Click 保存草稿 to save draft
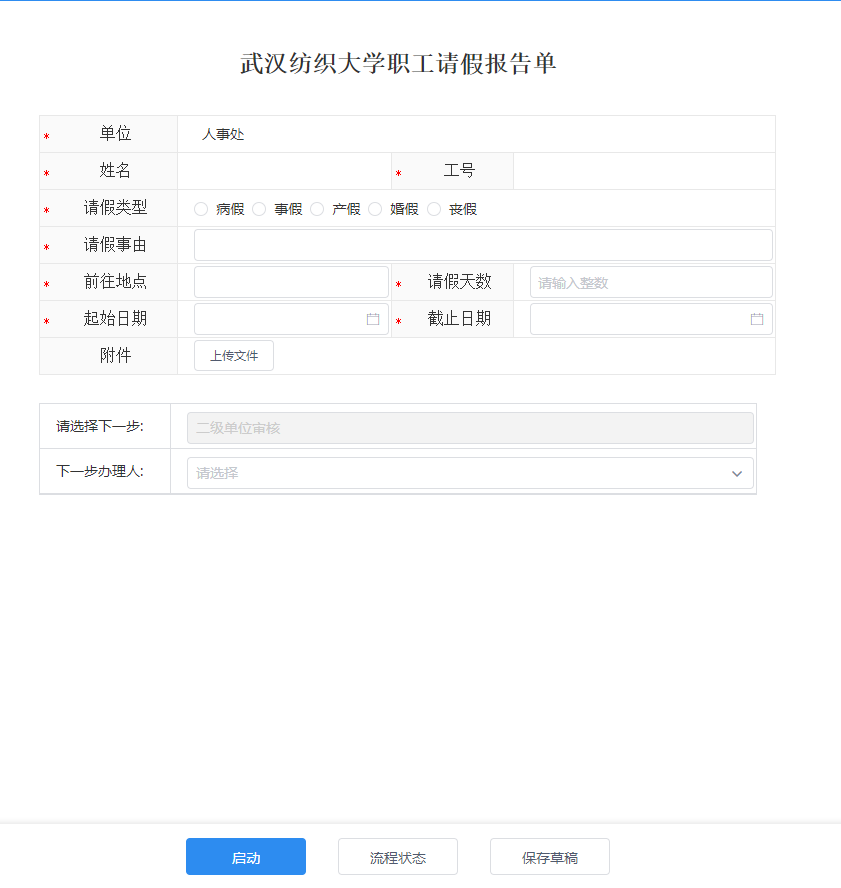 tap(549, 856)
